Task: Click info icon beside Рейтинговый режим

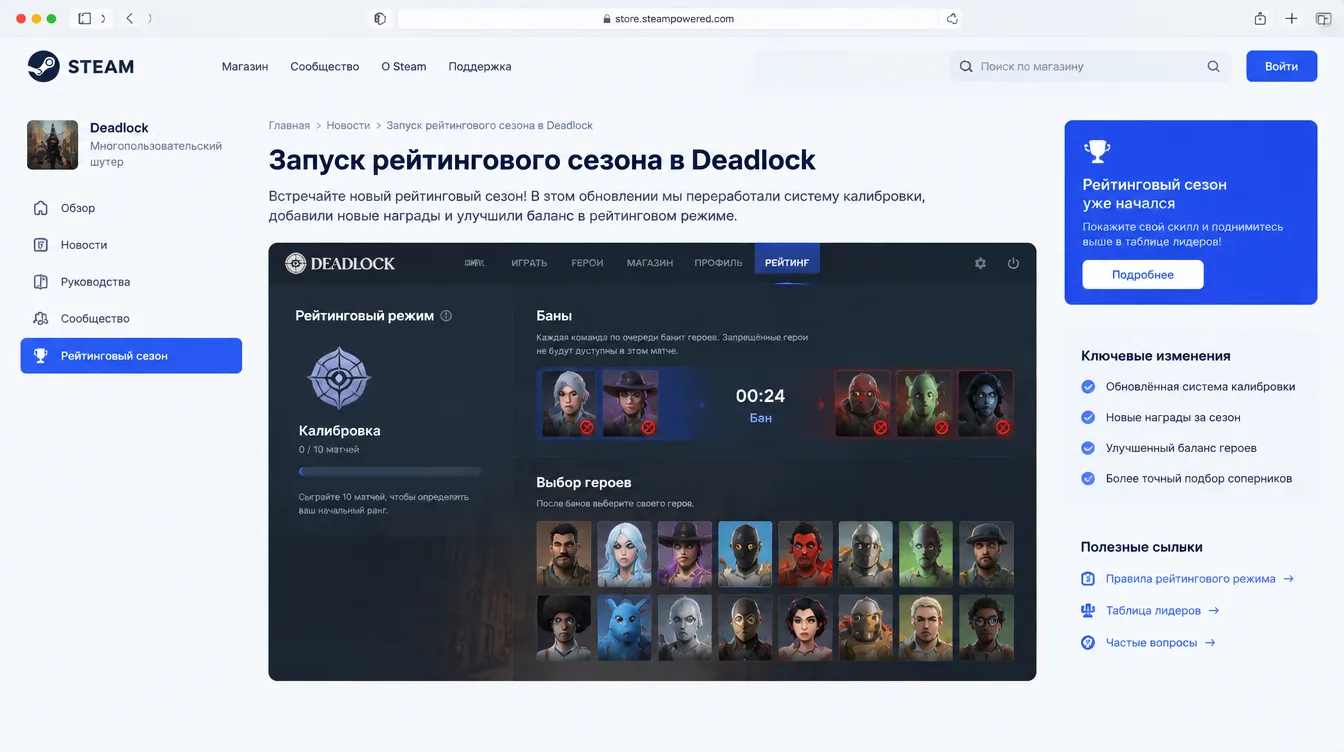Action: [446, 316]
